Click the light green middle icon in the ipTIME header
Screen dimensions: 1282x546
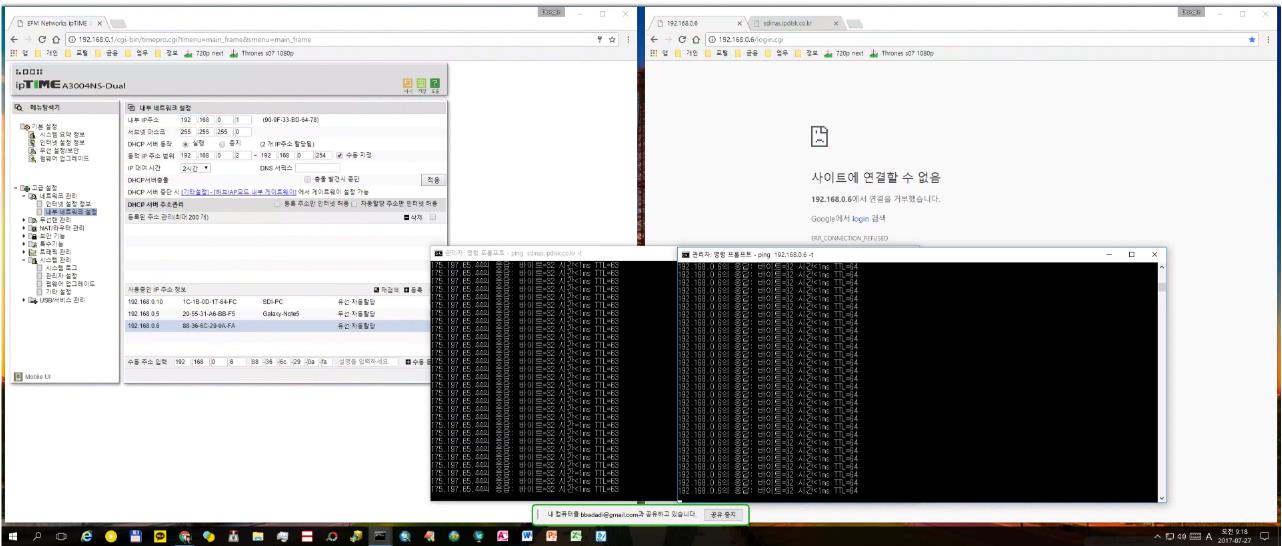421,85
